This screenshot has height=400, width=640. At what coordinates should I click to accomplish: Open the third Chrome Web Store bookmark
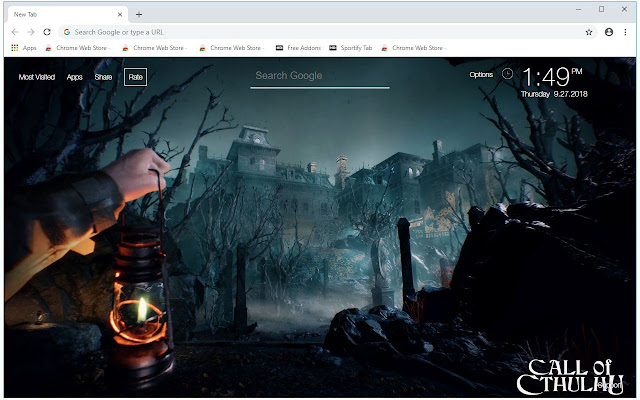tap(231, 48)
